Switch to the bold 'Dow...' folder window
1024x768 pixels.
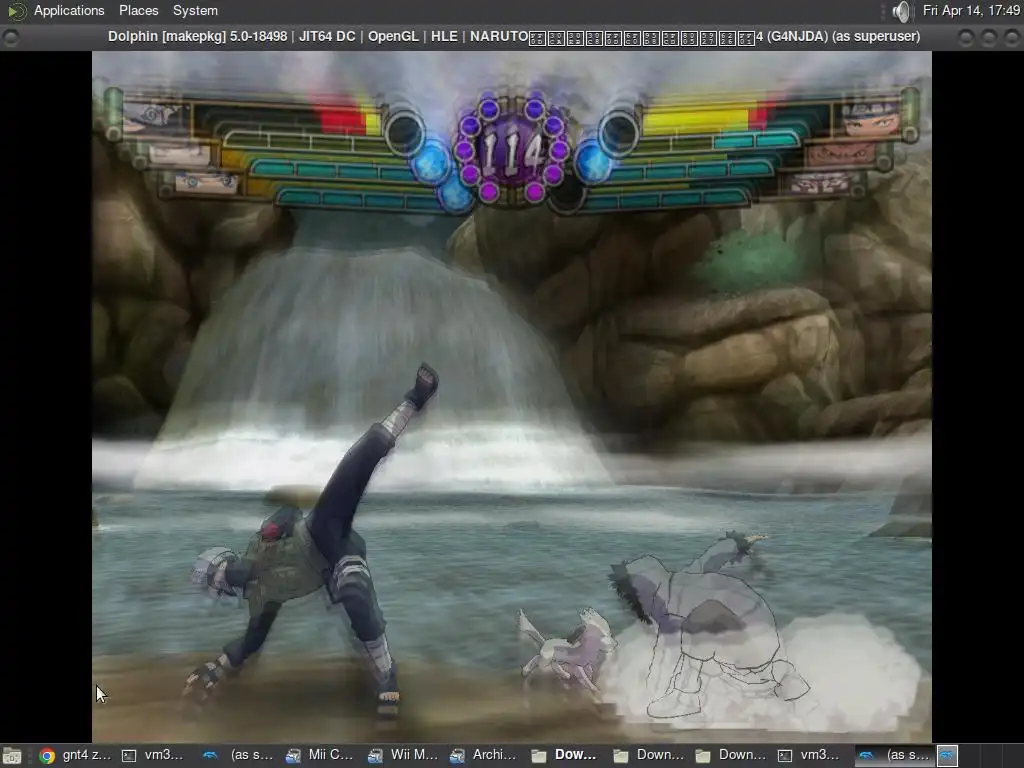[566, 755]
